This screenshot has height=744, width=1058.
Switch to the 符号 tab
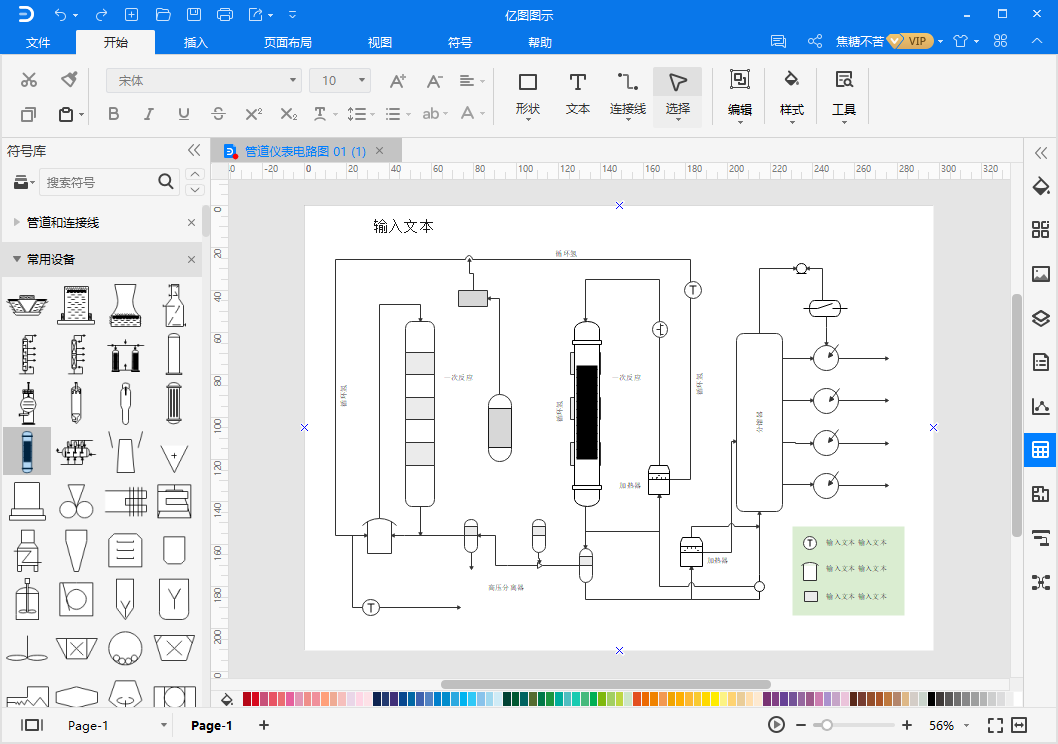[x=460, y=42]
